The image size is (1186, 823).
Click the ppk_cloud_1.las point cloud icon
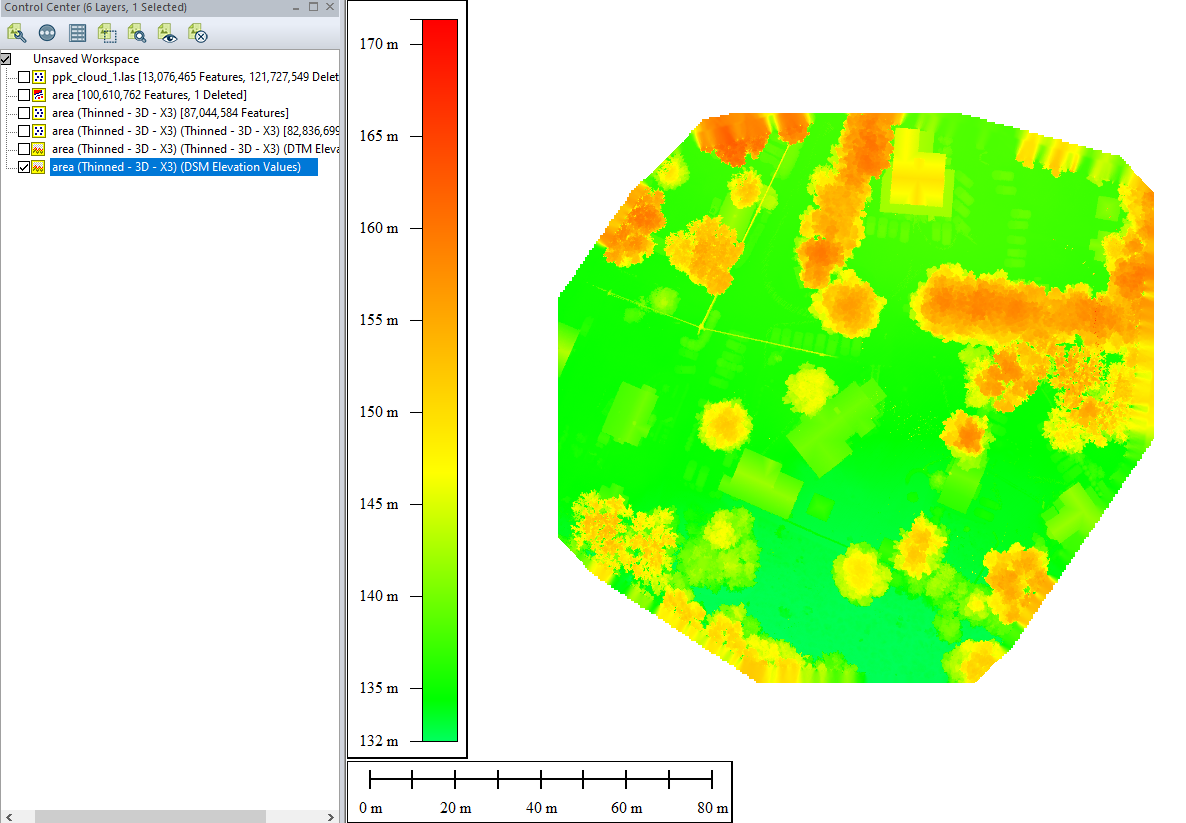point(39,76)
